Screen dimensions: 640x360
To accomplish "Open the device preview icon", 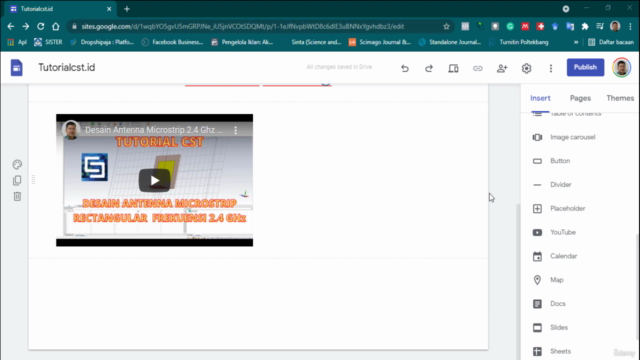I will 453,68.
